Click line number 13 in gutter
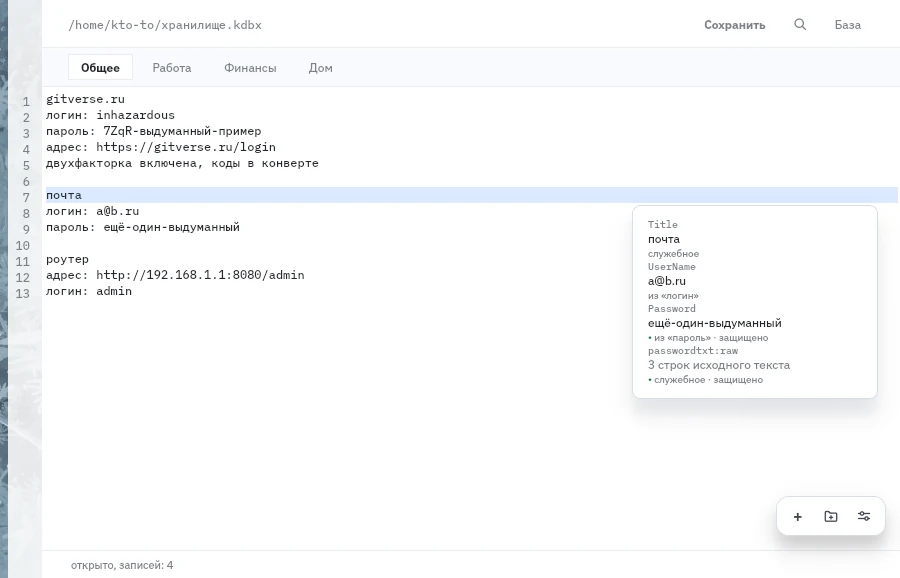Image resolution: width=900 pixels, height=578 pixels. tap(22, 294)
